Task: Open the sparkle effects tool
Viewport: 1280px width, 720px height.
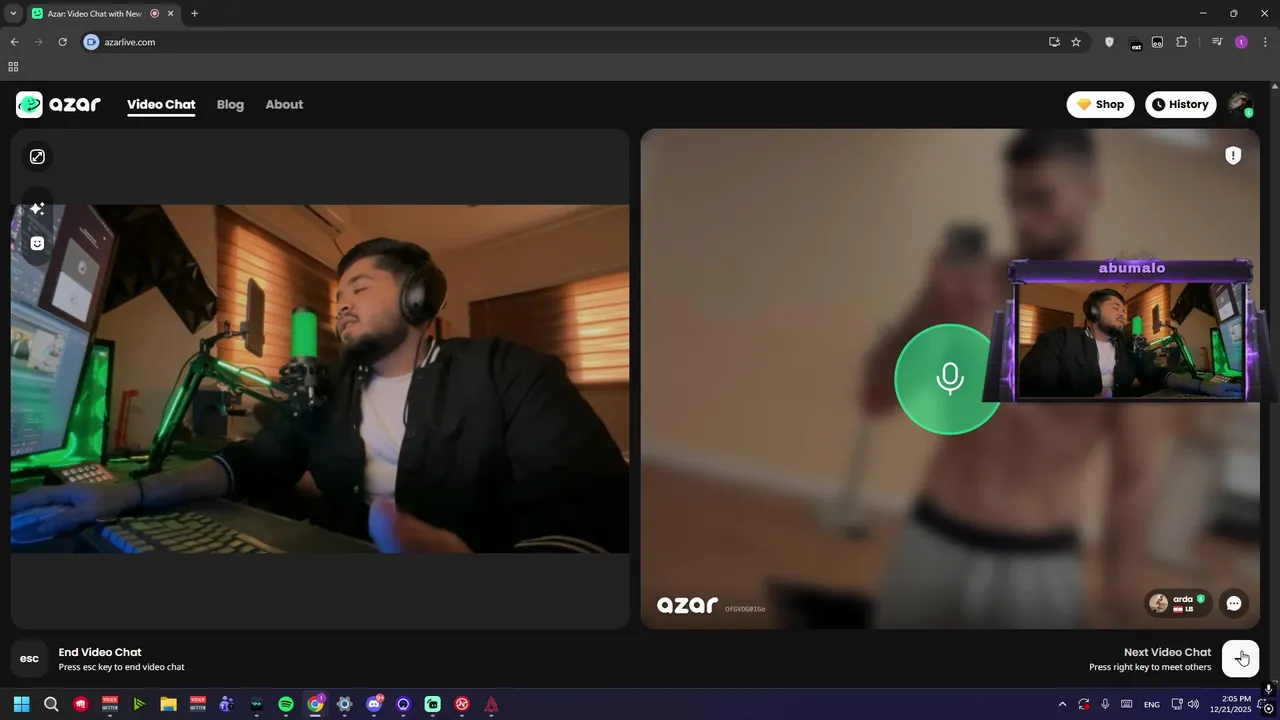Action: 37,208
